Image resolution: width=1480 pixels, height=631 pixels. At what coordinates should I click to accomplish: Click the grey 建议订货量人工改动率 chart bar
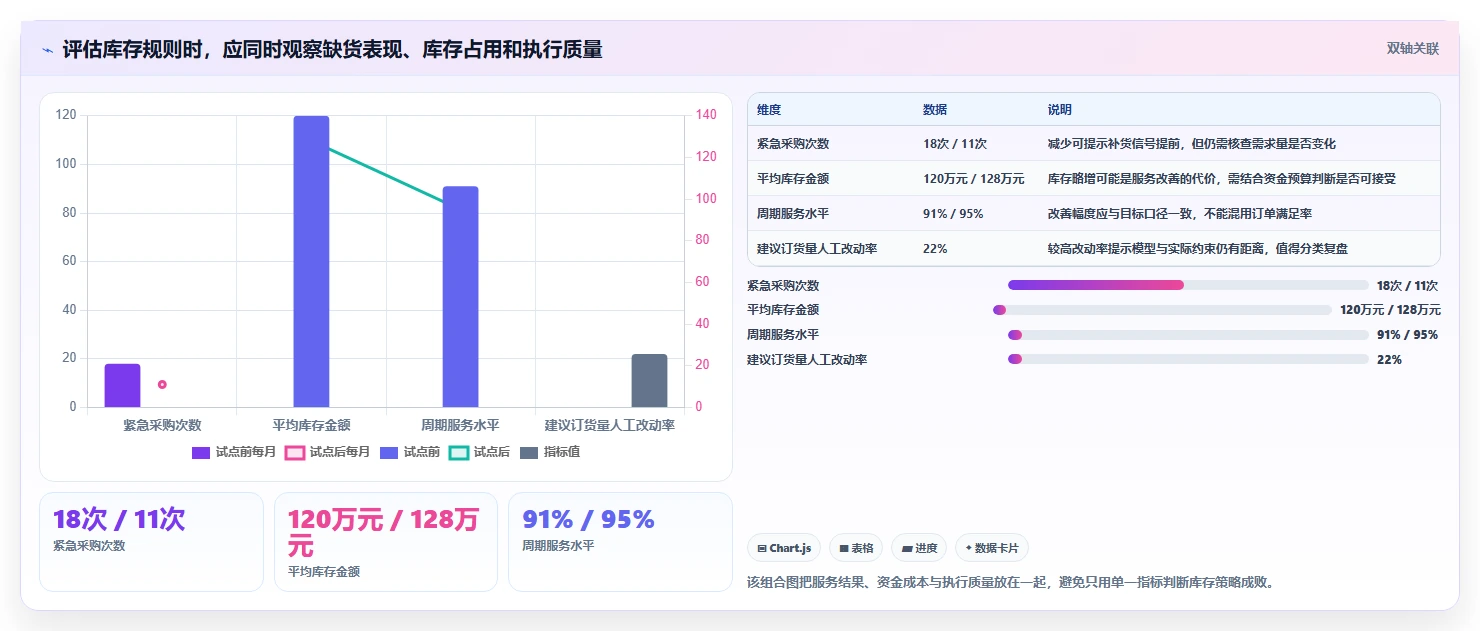pyautogui.click(x=649, y=381)
